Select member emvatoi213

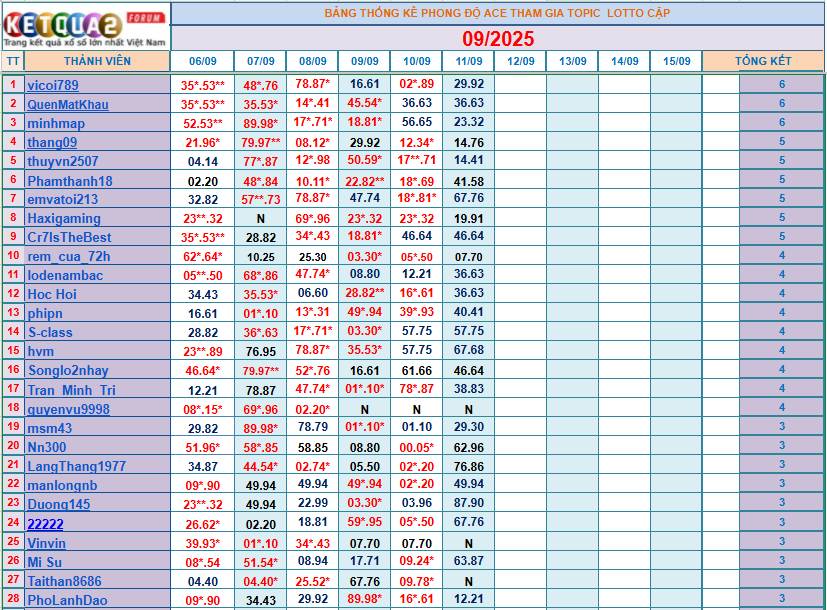(x=63, y=199)
